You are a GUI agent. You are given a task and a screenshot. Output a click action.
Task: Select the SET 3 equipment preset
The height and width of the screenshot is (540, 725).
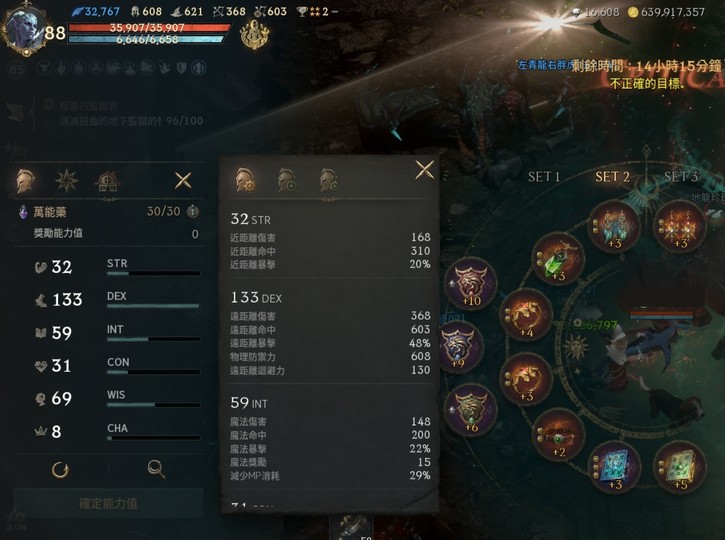pos(680,177)
